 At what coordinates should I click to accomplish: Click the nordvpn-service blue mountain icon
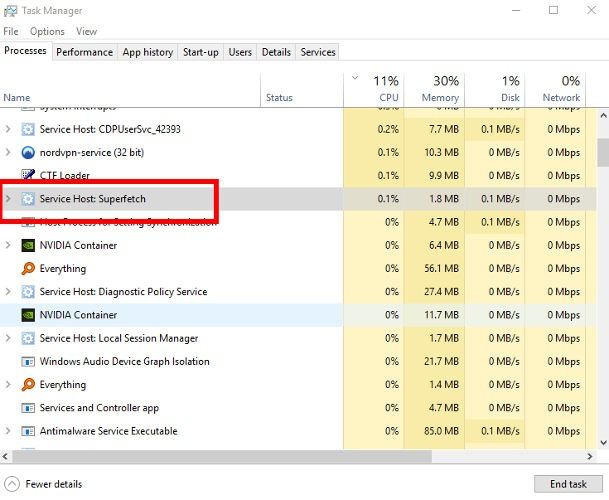(x=28, y=152)
